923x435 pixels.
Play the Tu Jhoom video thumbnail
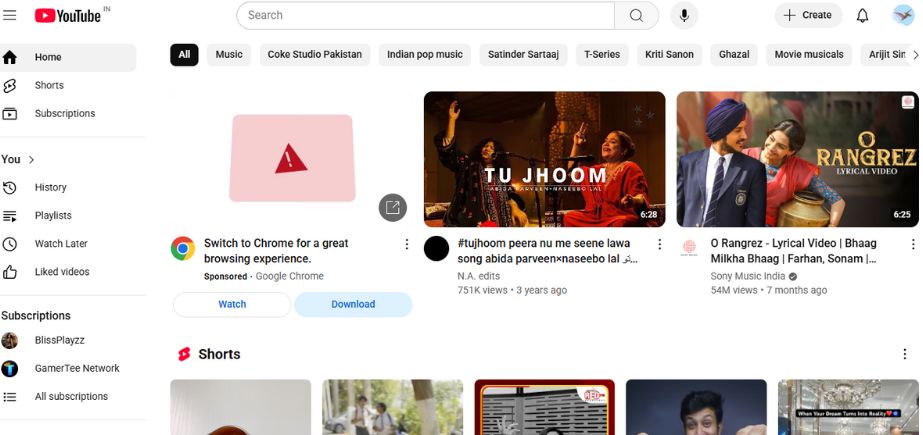(544, 159)
